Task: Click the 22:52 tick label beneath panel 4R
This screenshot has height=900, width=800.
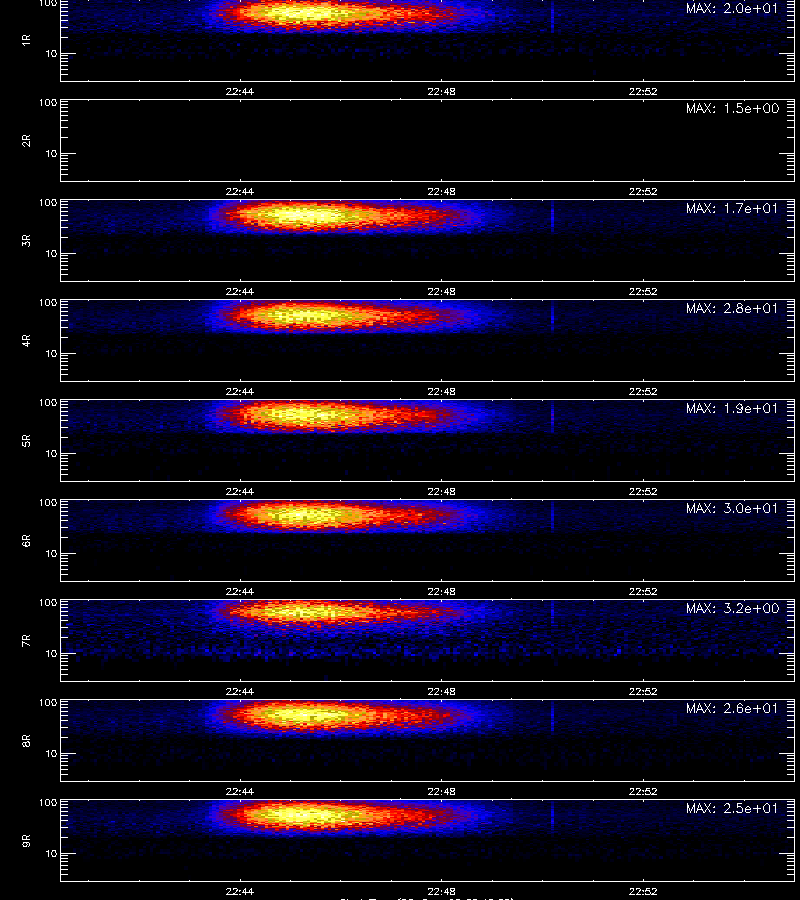Action: tap(643, 391)
